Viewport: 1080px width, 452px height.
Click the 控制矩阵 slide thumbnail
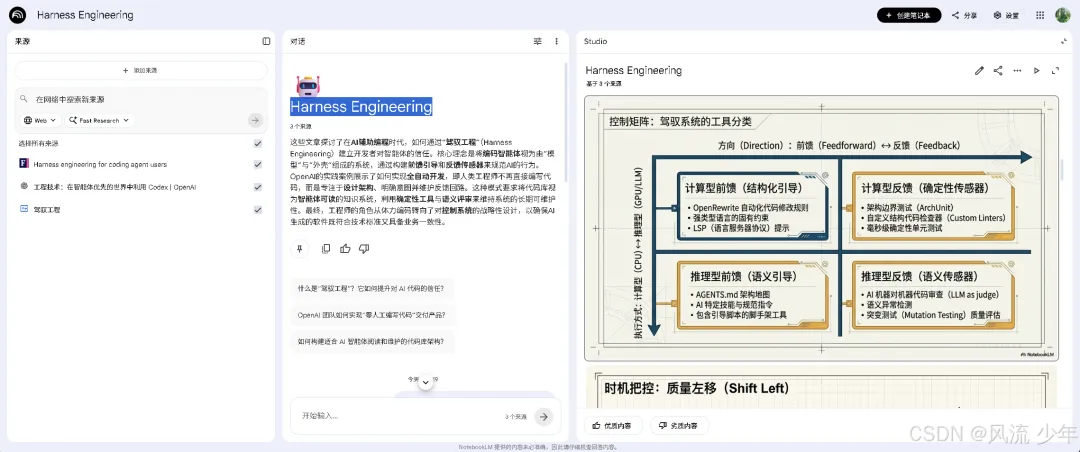pos(821,227)
